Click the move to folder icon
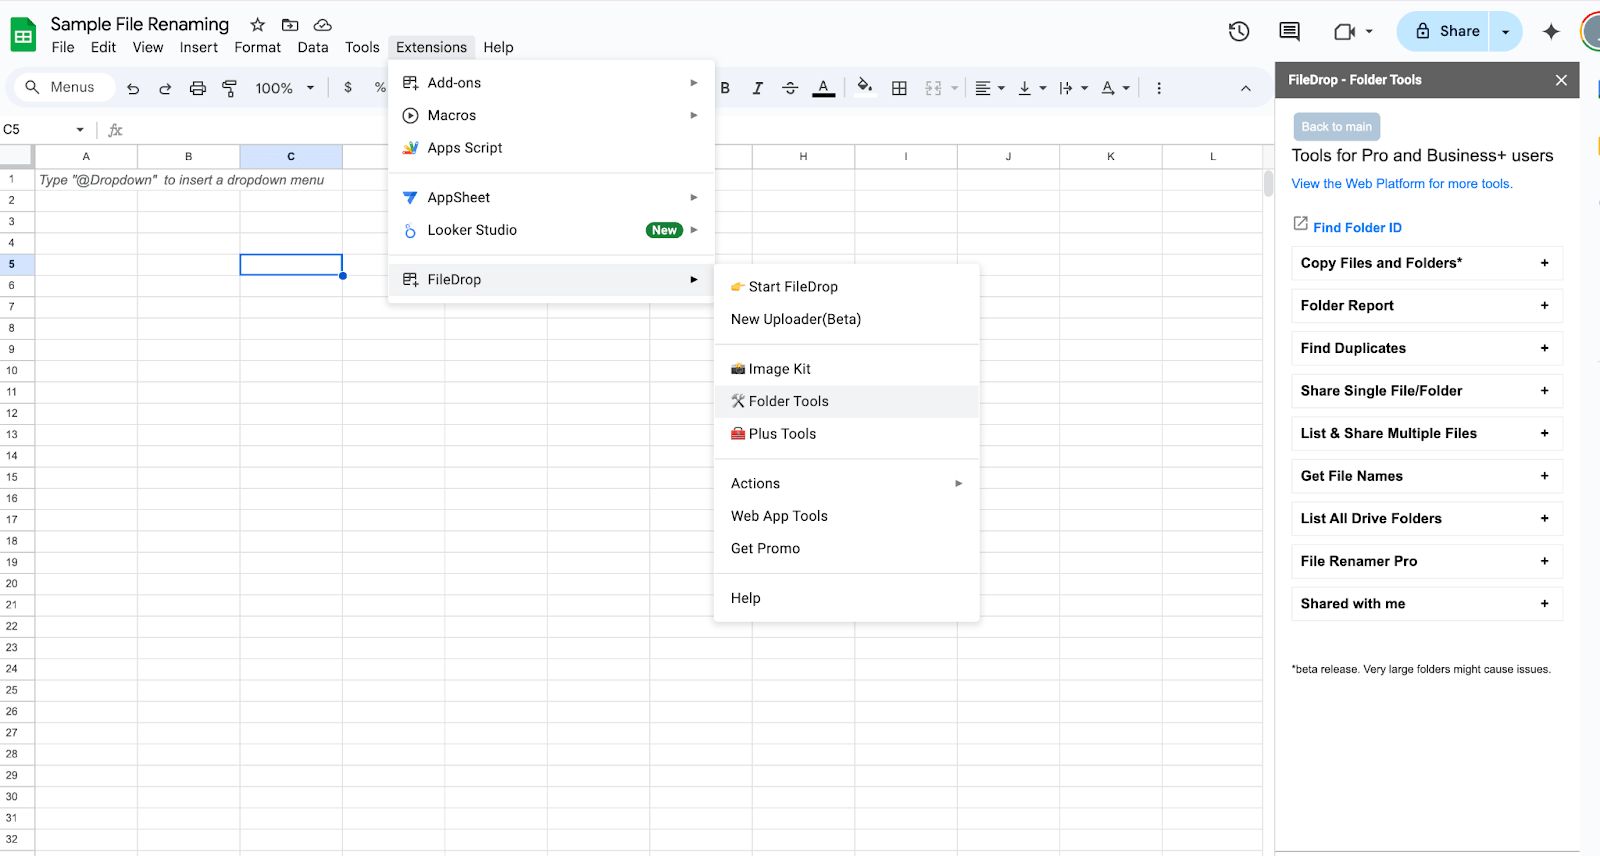Image resolution: width=1600 pixels, height=856 pixels. click(290, 25)
